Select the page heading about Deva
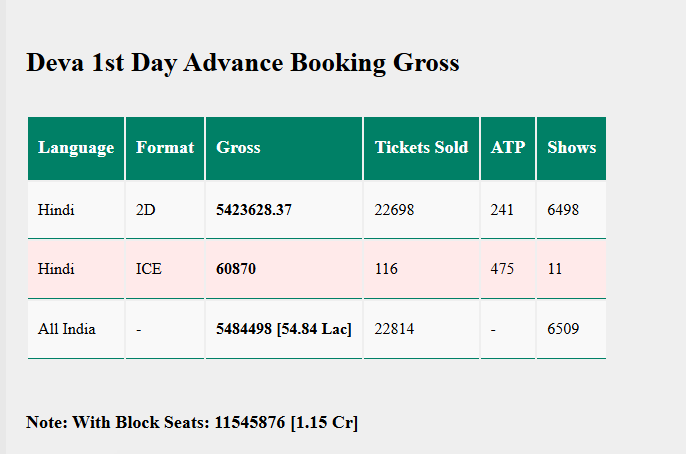The height and width of the screenshot is (454, 686). click(243, 63)
